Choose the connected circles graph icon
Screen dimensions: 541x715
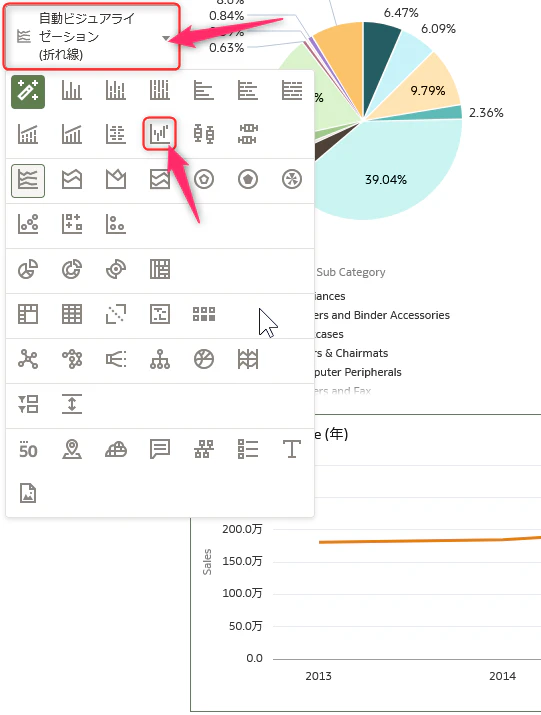coord(72,359)
